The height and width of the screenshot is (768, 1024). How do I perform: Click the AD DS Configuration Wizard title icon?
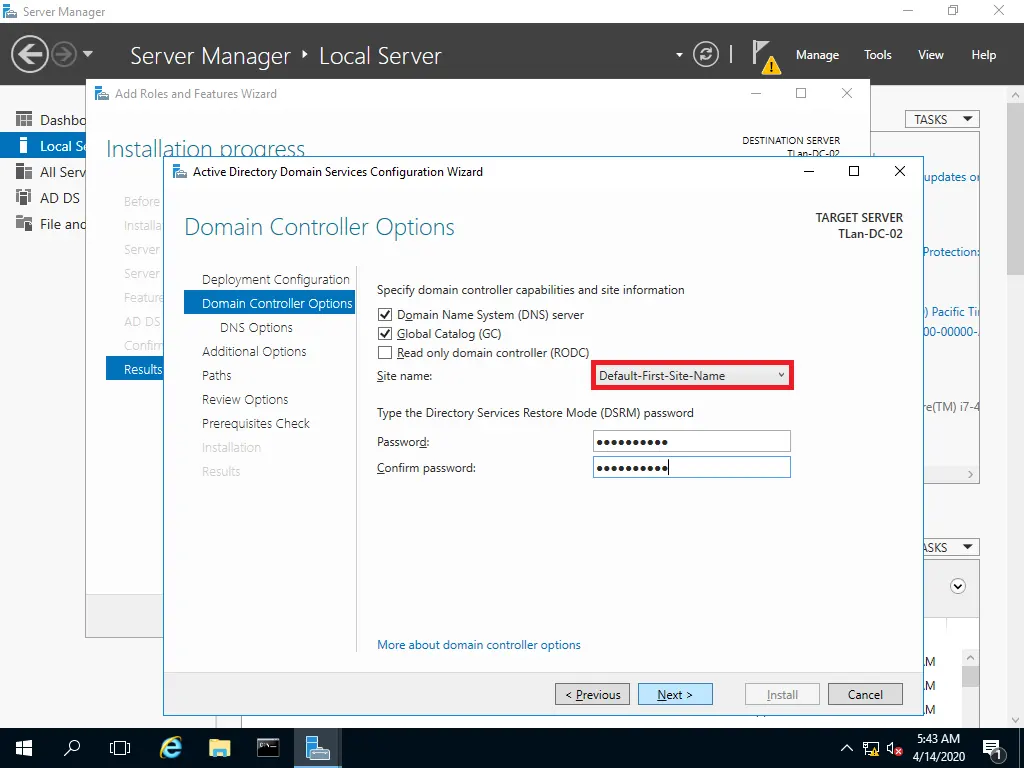(x=180, y=172)
